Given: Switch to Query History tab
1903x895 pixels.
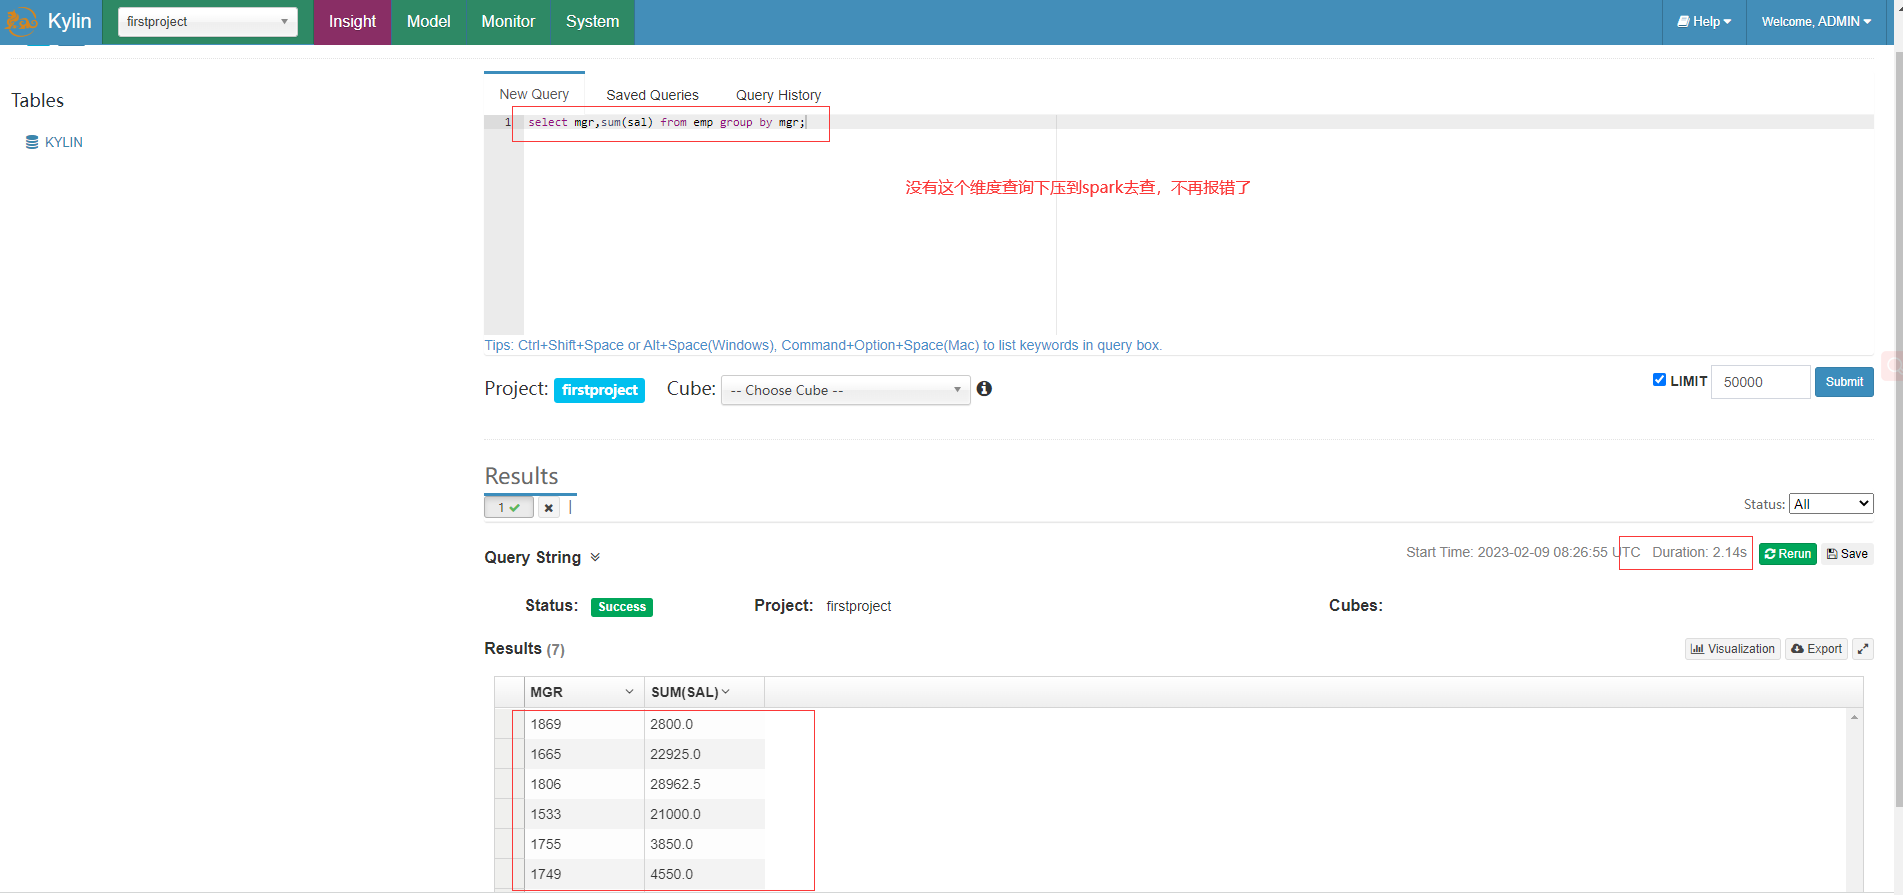Looking at the screenshot, I should (778, 95).
